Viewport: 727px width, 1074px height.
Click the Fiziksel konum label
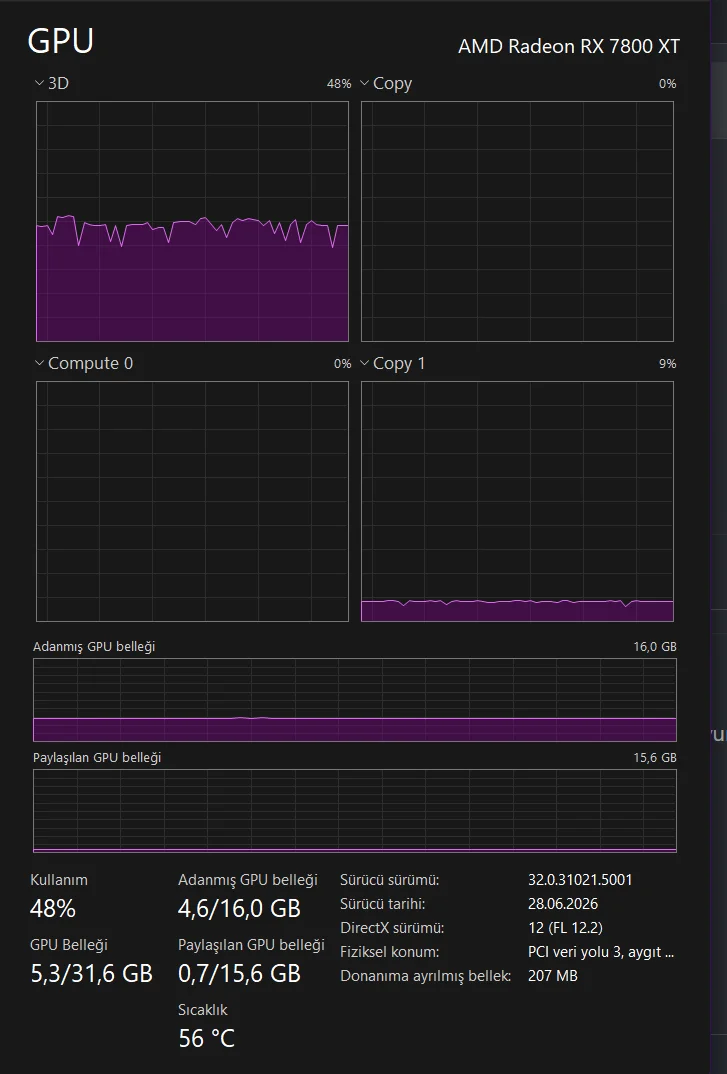tap(389, 952)
